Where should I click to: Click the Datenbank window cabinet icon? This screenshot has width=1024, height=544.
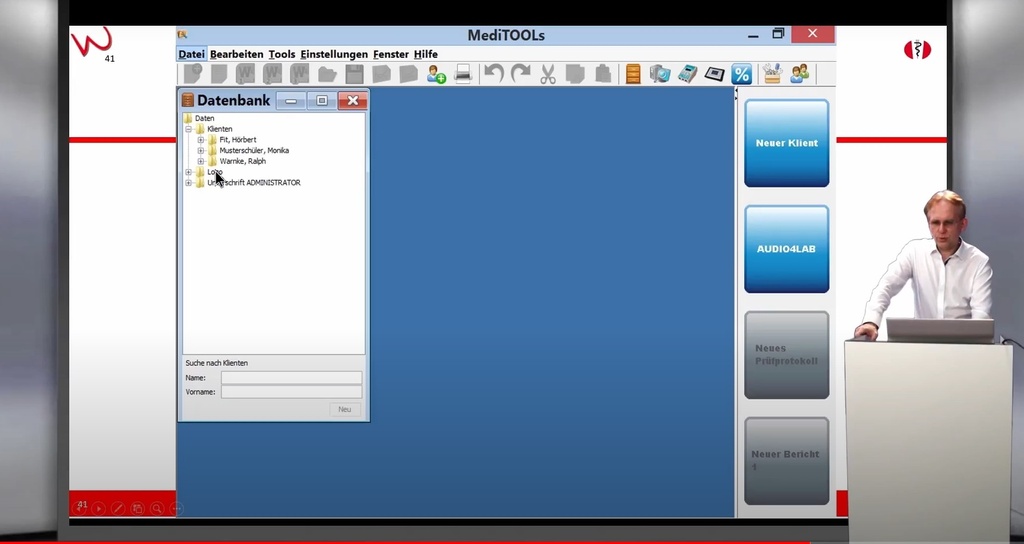188,101
